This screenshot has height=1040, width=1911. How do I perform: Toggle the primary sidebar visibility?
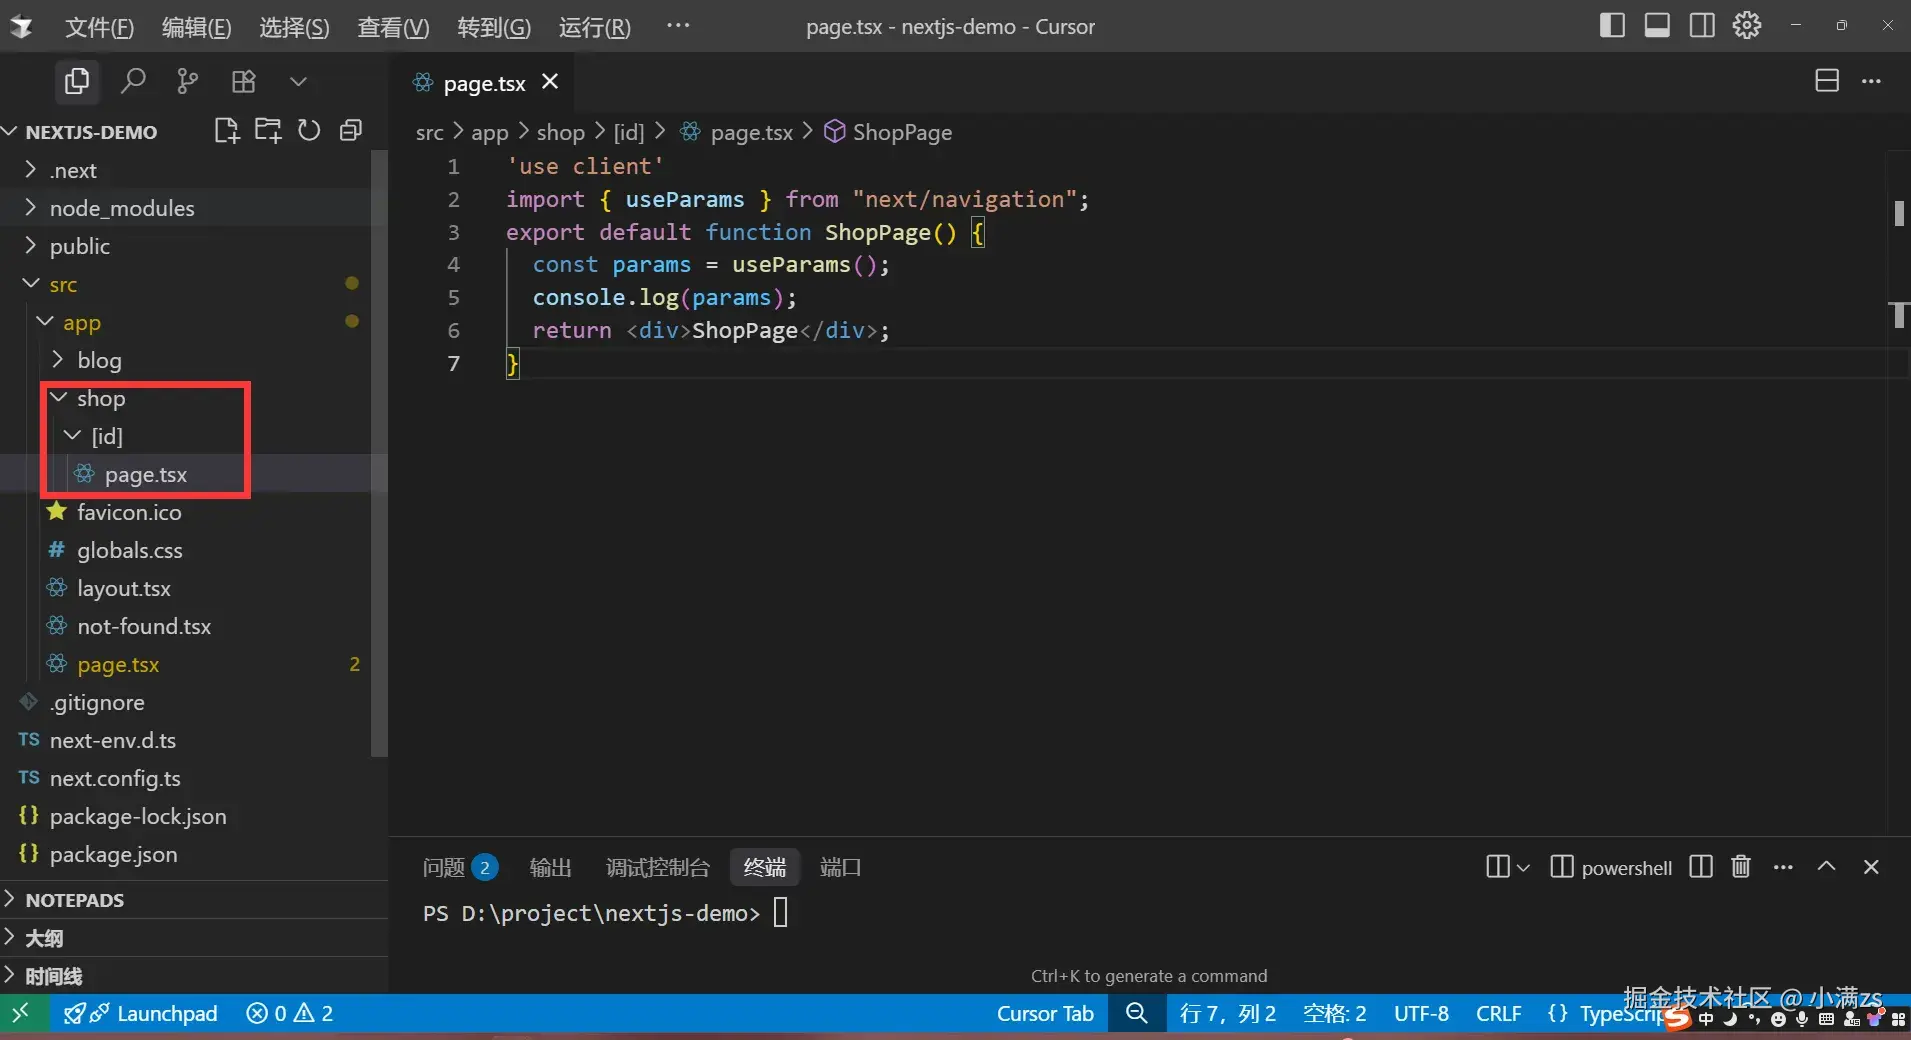(x=1612, y=26)
